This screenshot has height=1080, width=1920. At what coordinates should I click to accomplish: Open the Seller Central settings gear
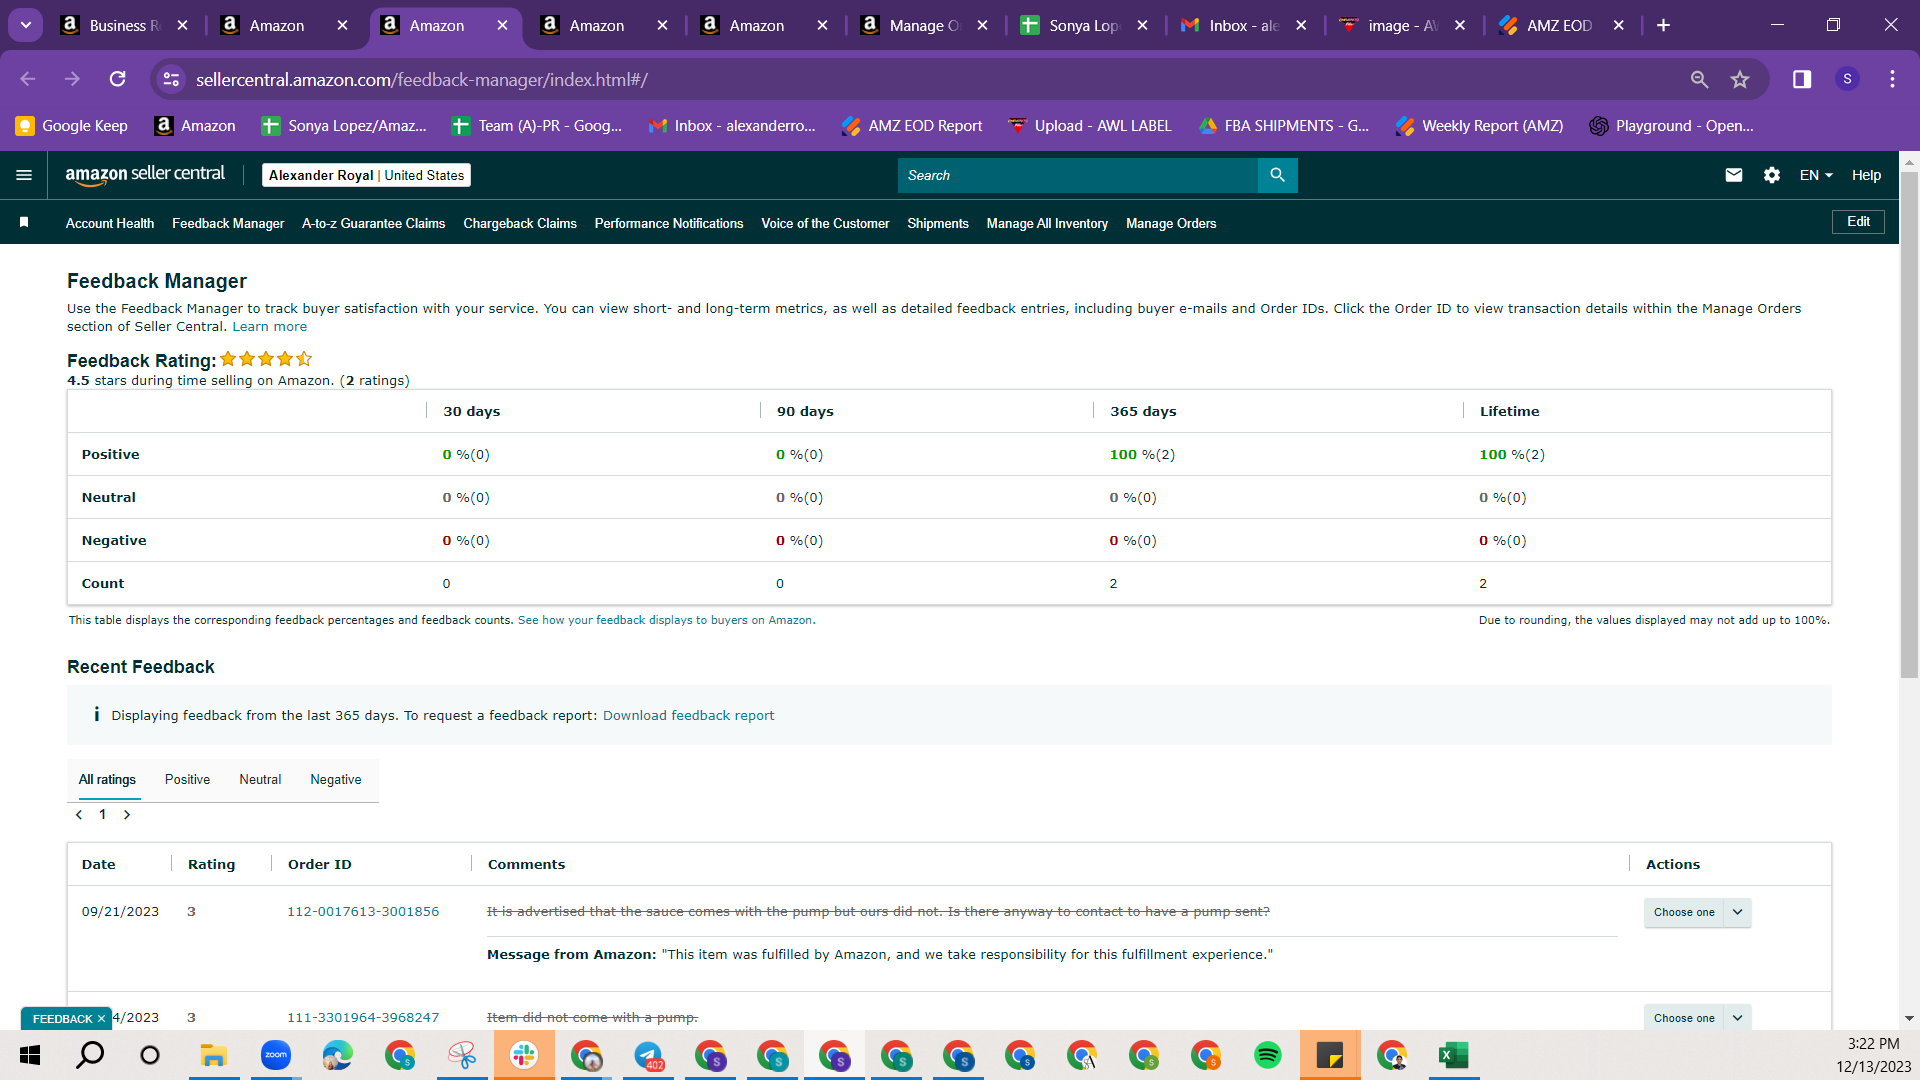pyautogui.click(x=1772, y=175)
